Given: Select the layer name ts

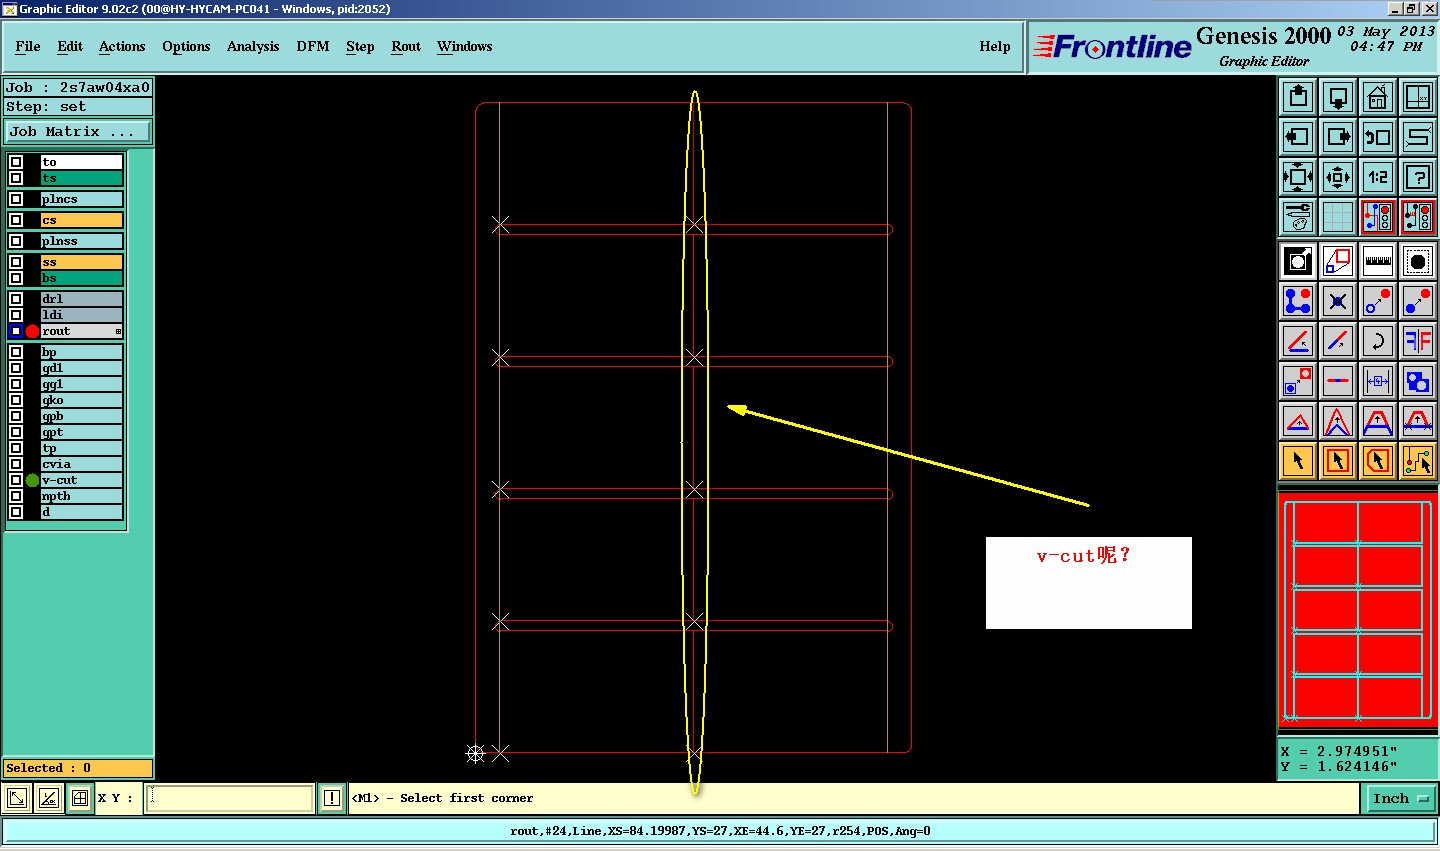Looking at the screenshot, I should point(82,178).
